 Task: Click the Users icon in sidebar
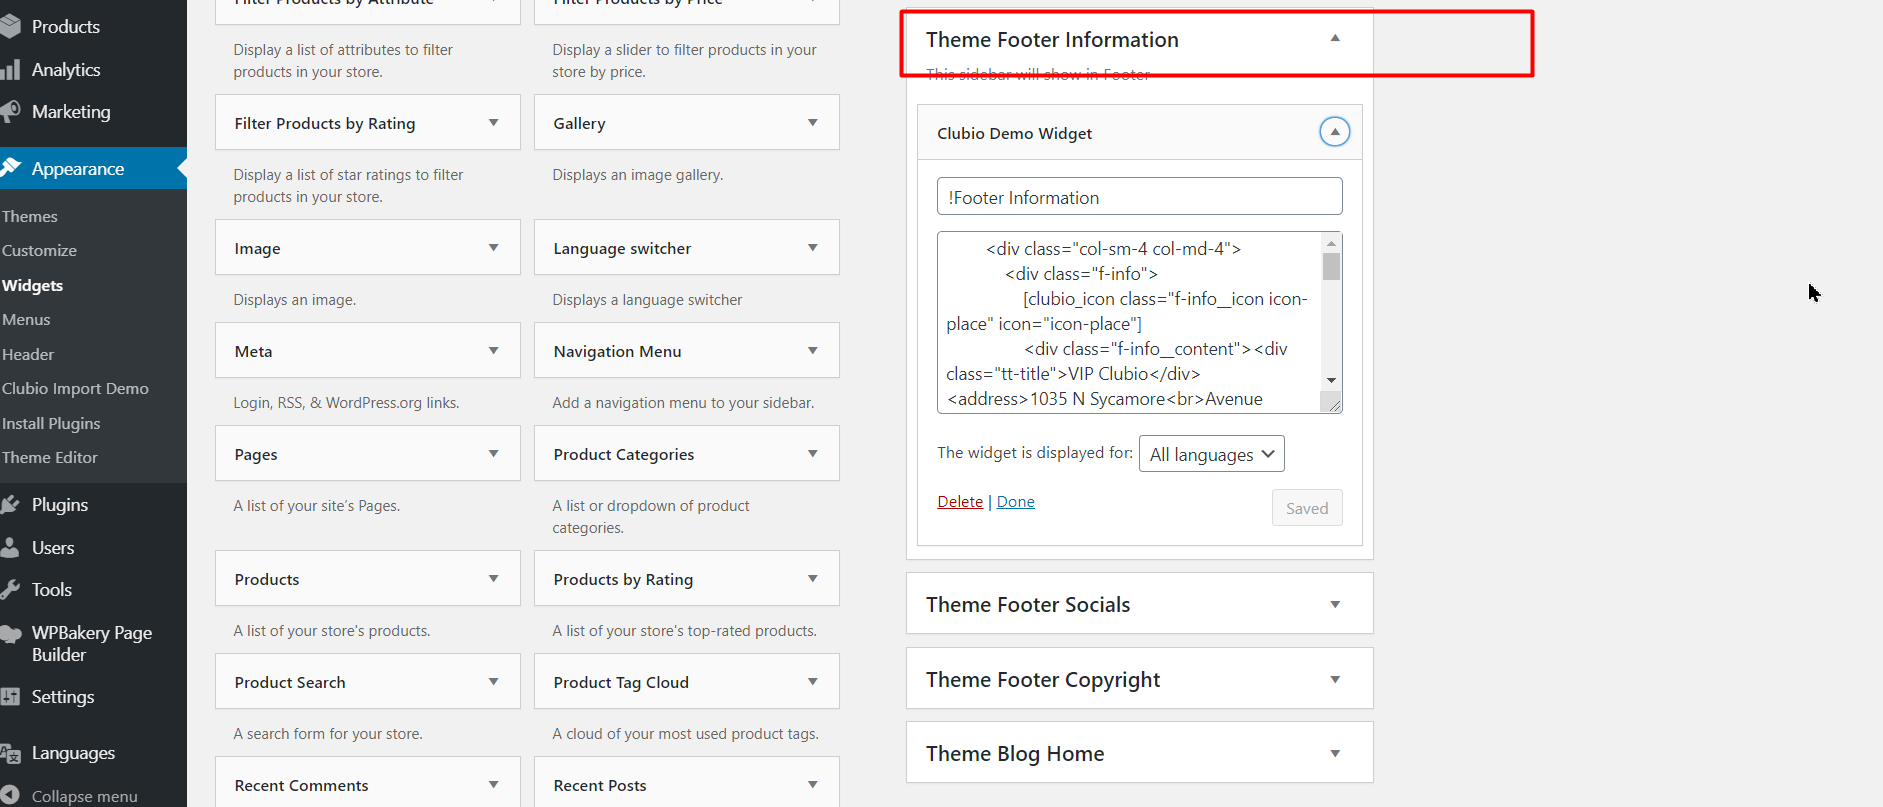click(x=11, y=547)
